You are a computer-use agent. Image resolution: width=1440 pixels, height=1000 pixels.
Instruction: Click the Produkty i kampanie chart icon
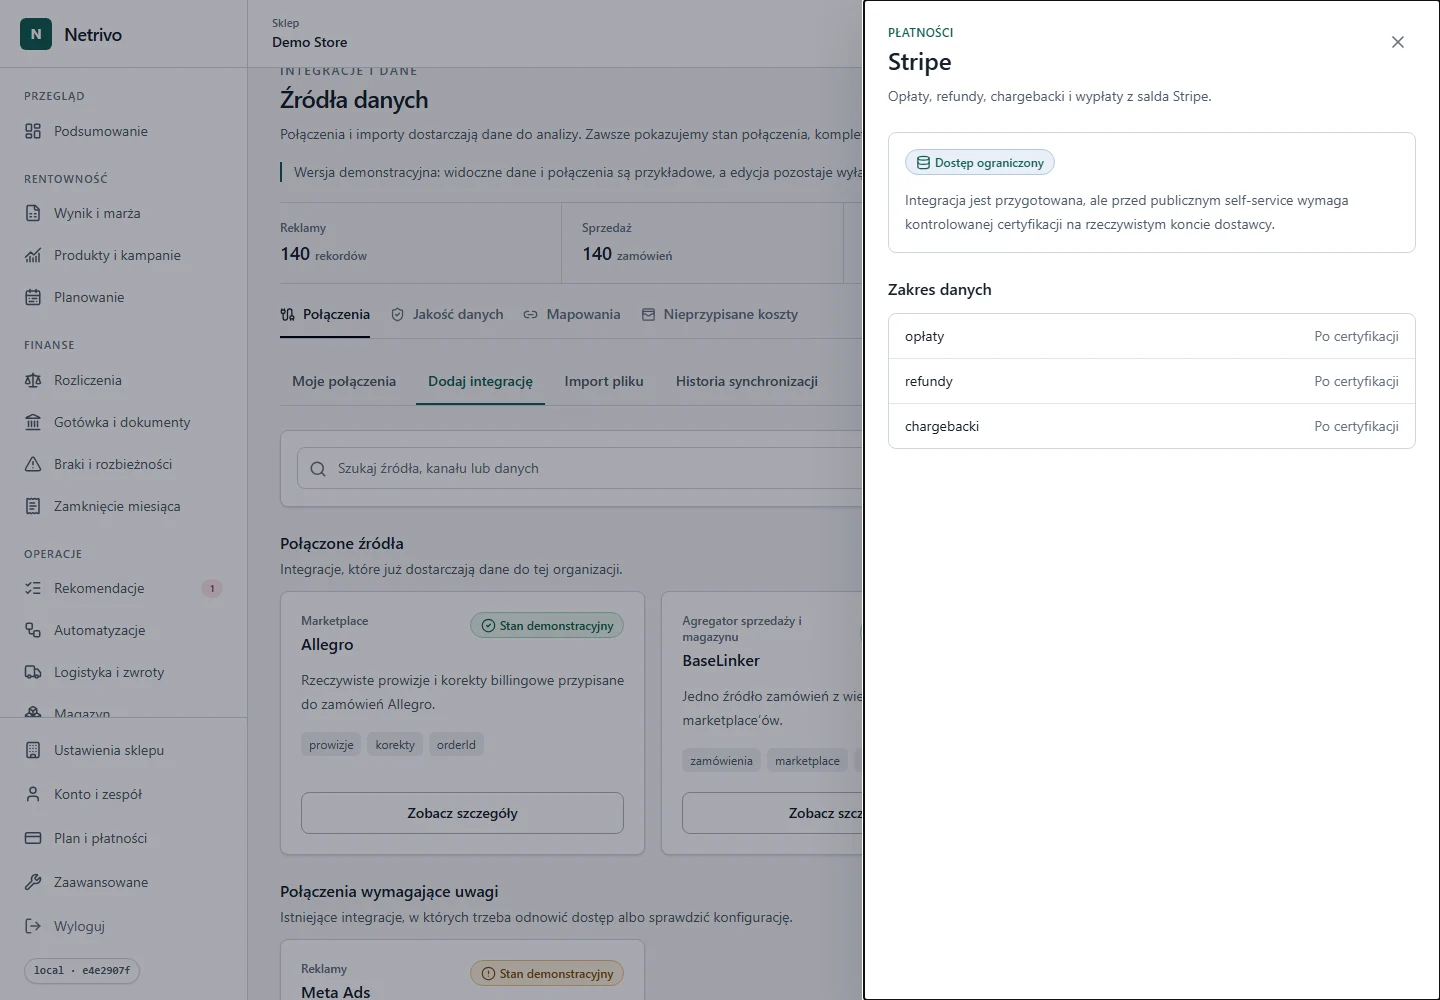pos(33,255)
